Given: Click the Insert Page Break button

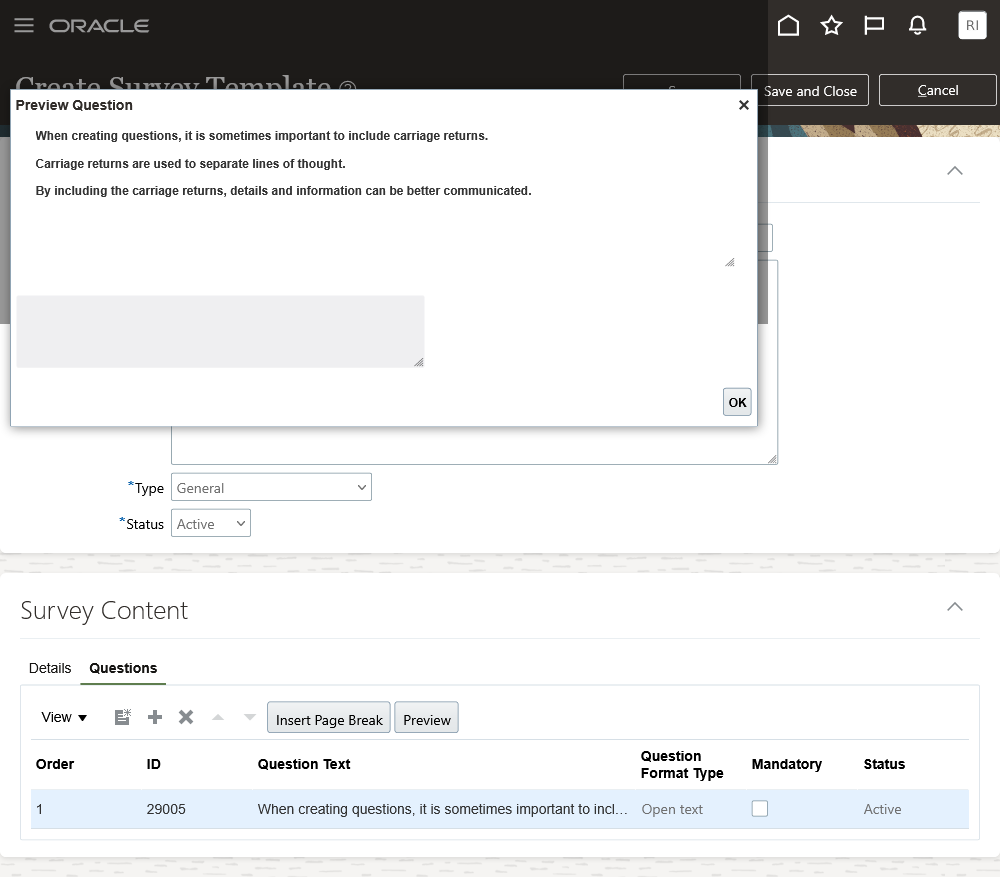Looking at the screenshot, I should click(329, 719).
